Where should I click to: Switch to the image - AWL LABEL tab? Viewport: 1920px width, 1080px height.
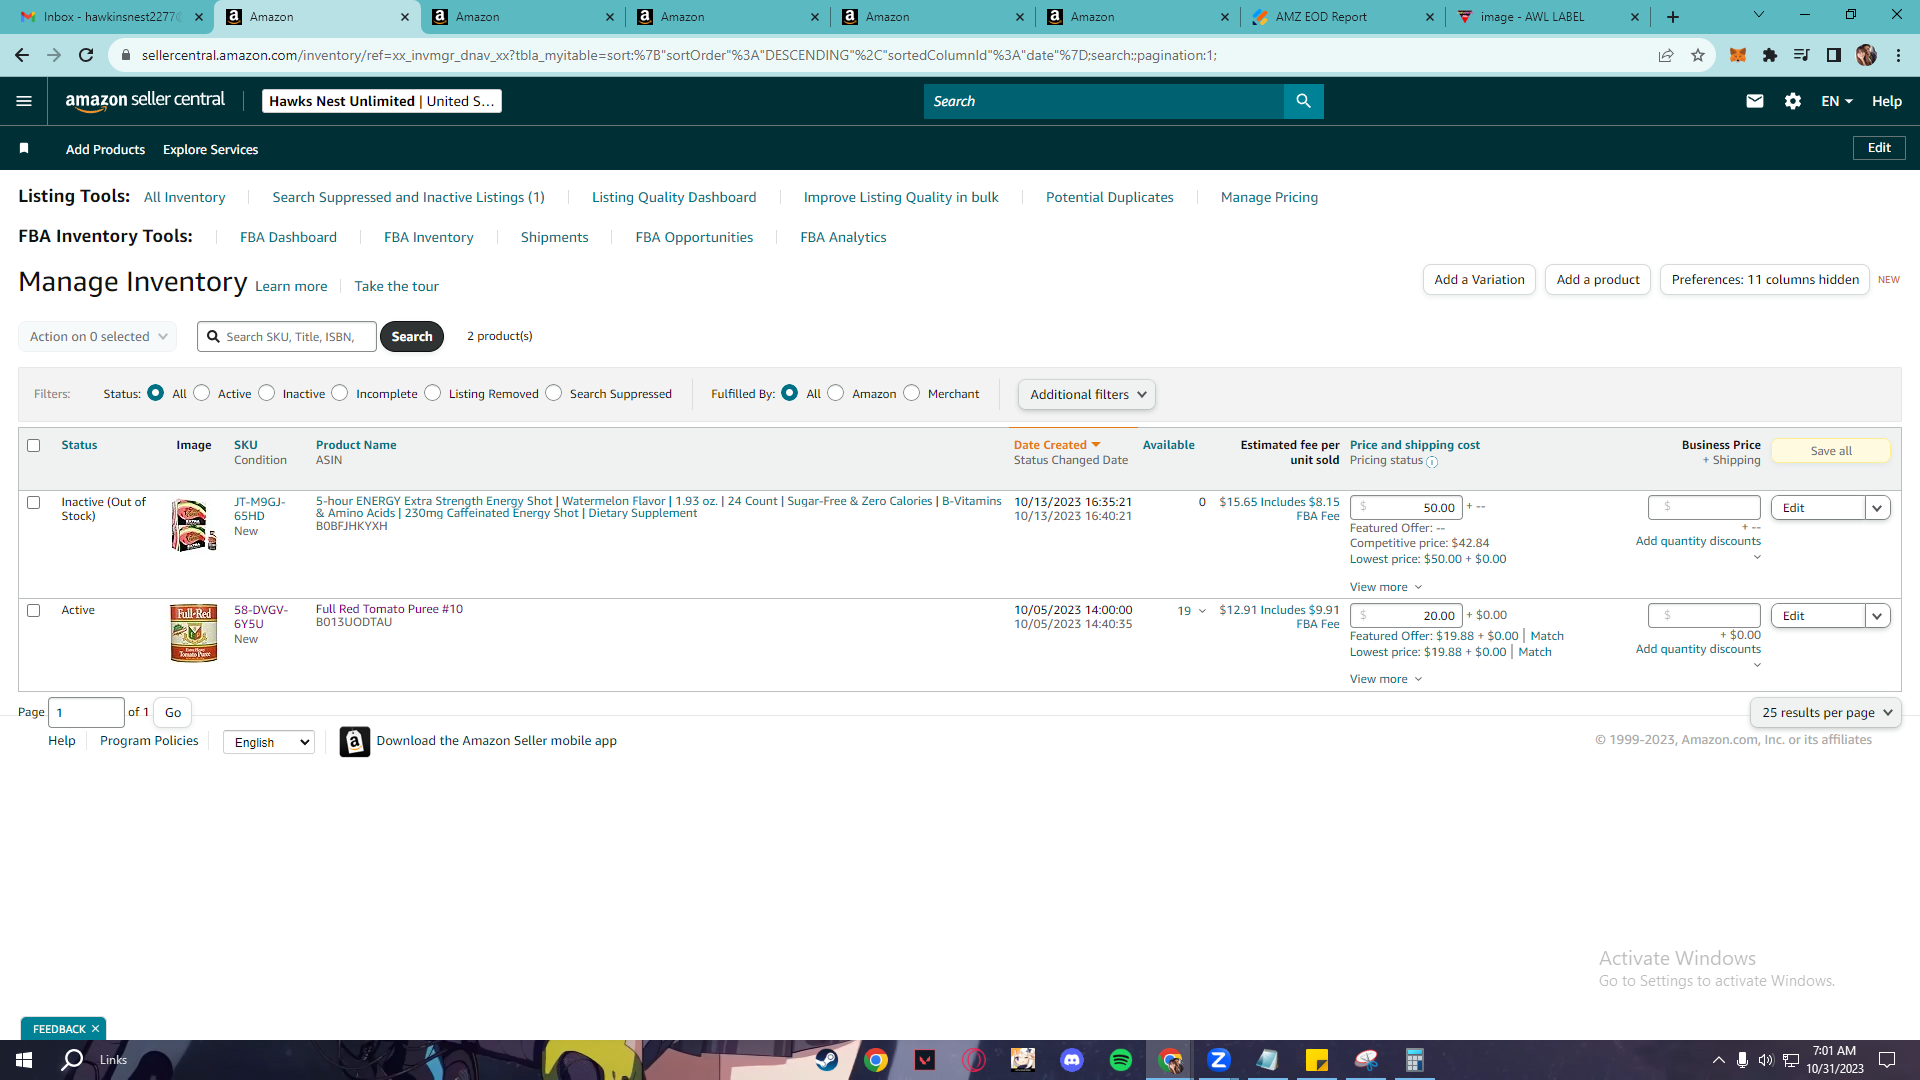[1548, 17]
